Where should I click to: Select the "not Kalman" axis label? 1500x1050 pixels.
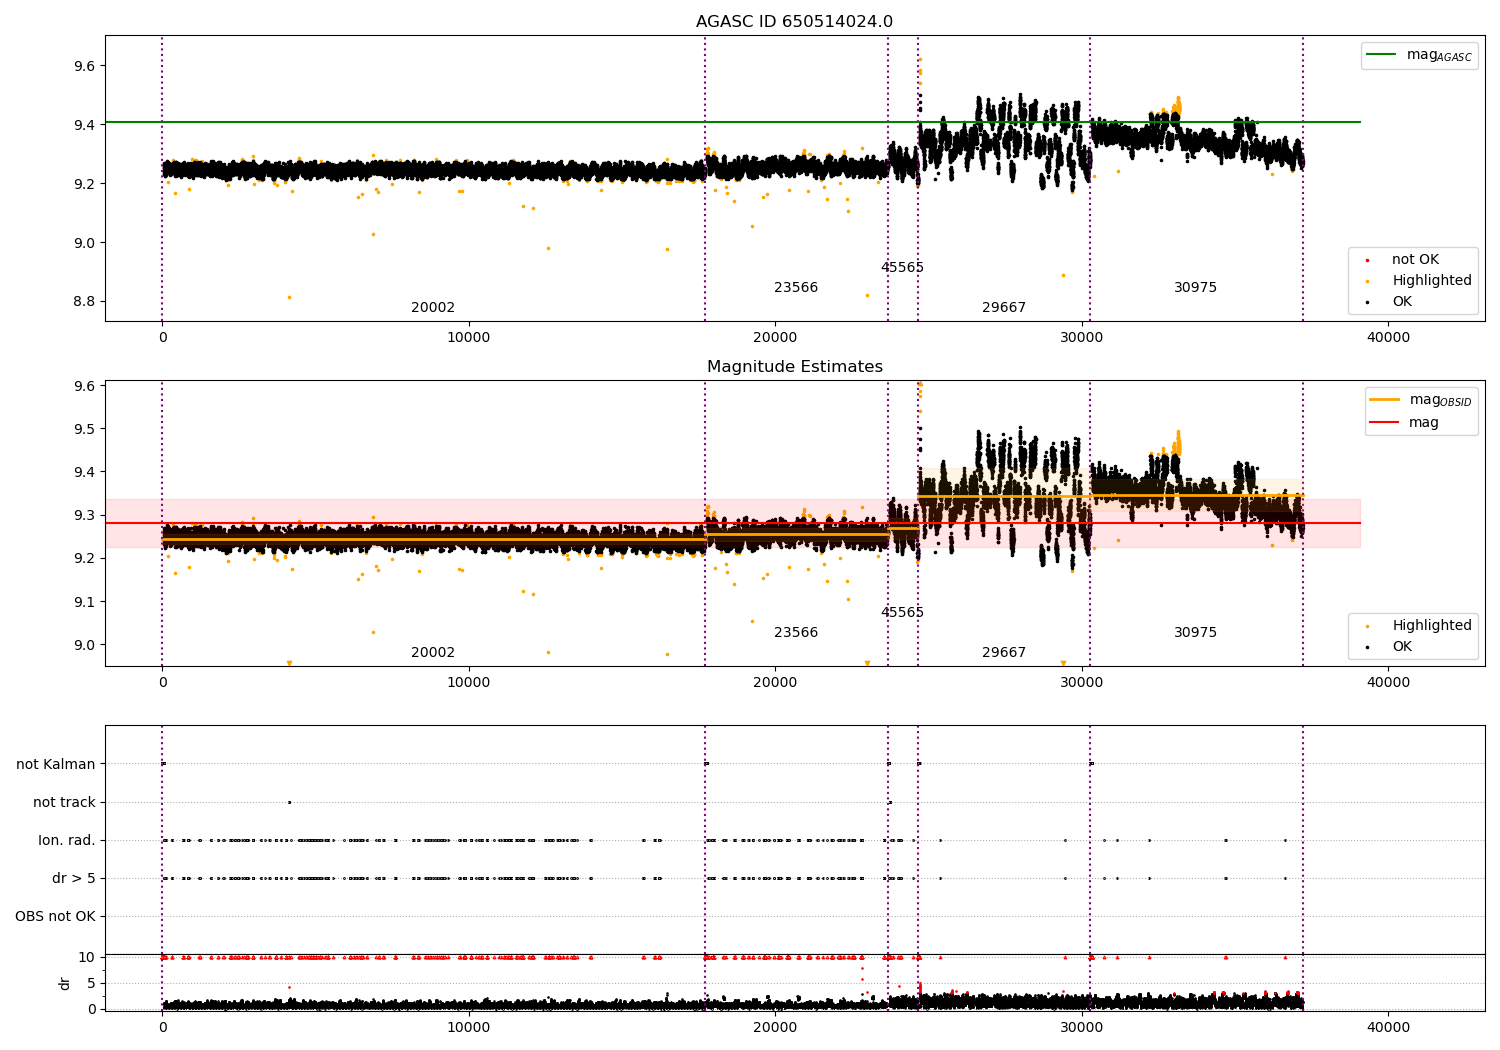pos(56,764)
